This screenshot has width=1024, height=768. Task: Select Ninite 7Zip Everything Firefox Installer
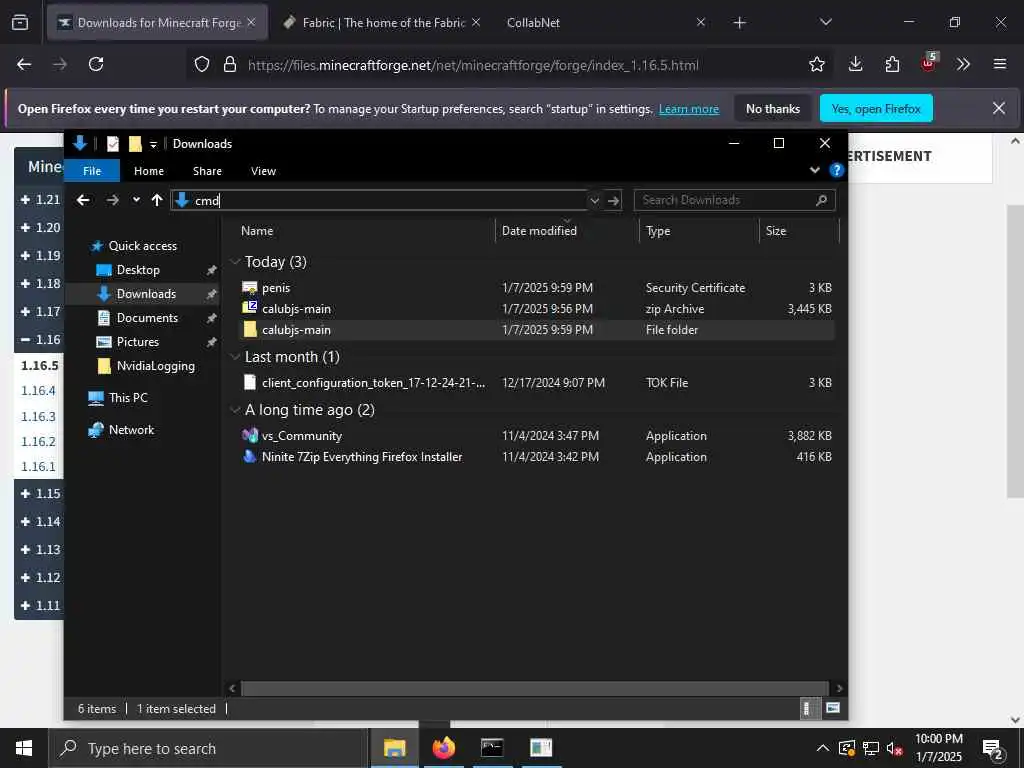click(537, 456)
